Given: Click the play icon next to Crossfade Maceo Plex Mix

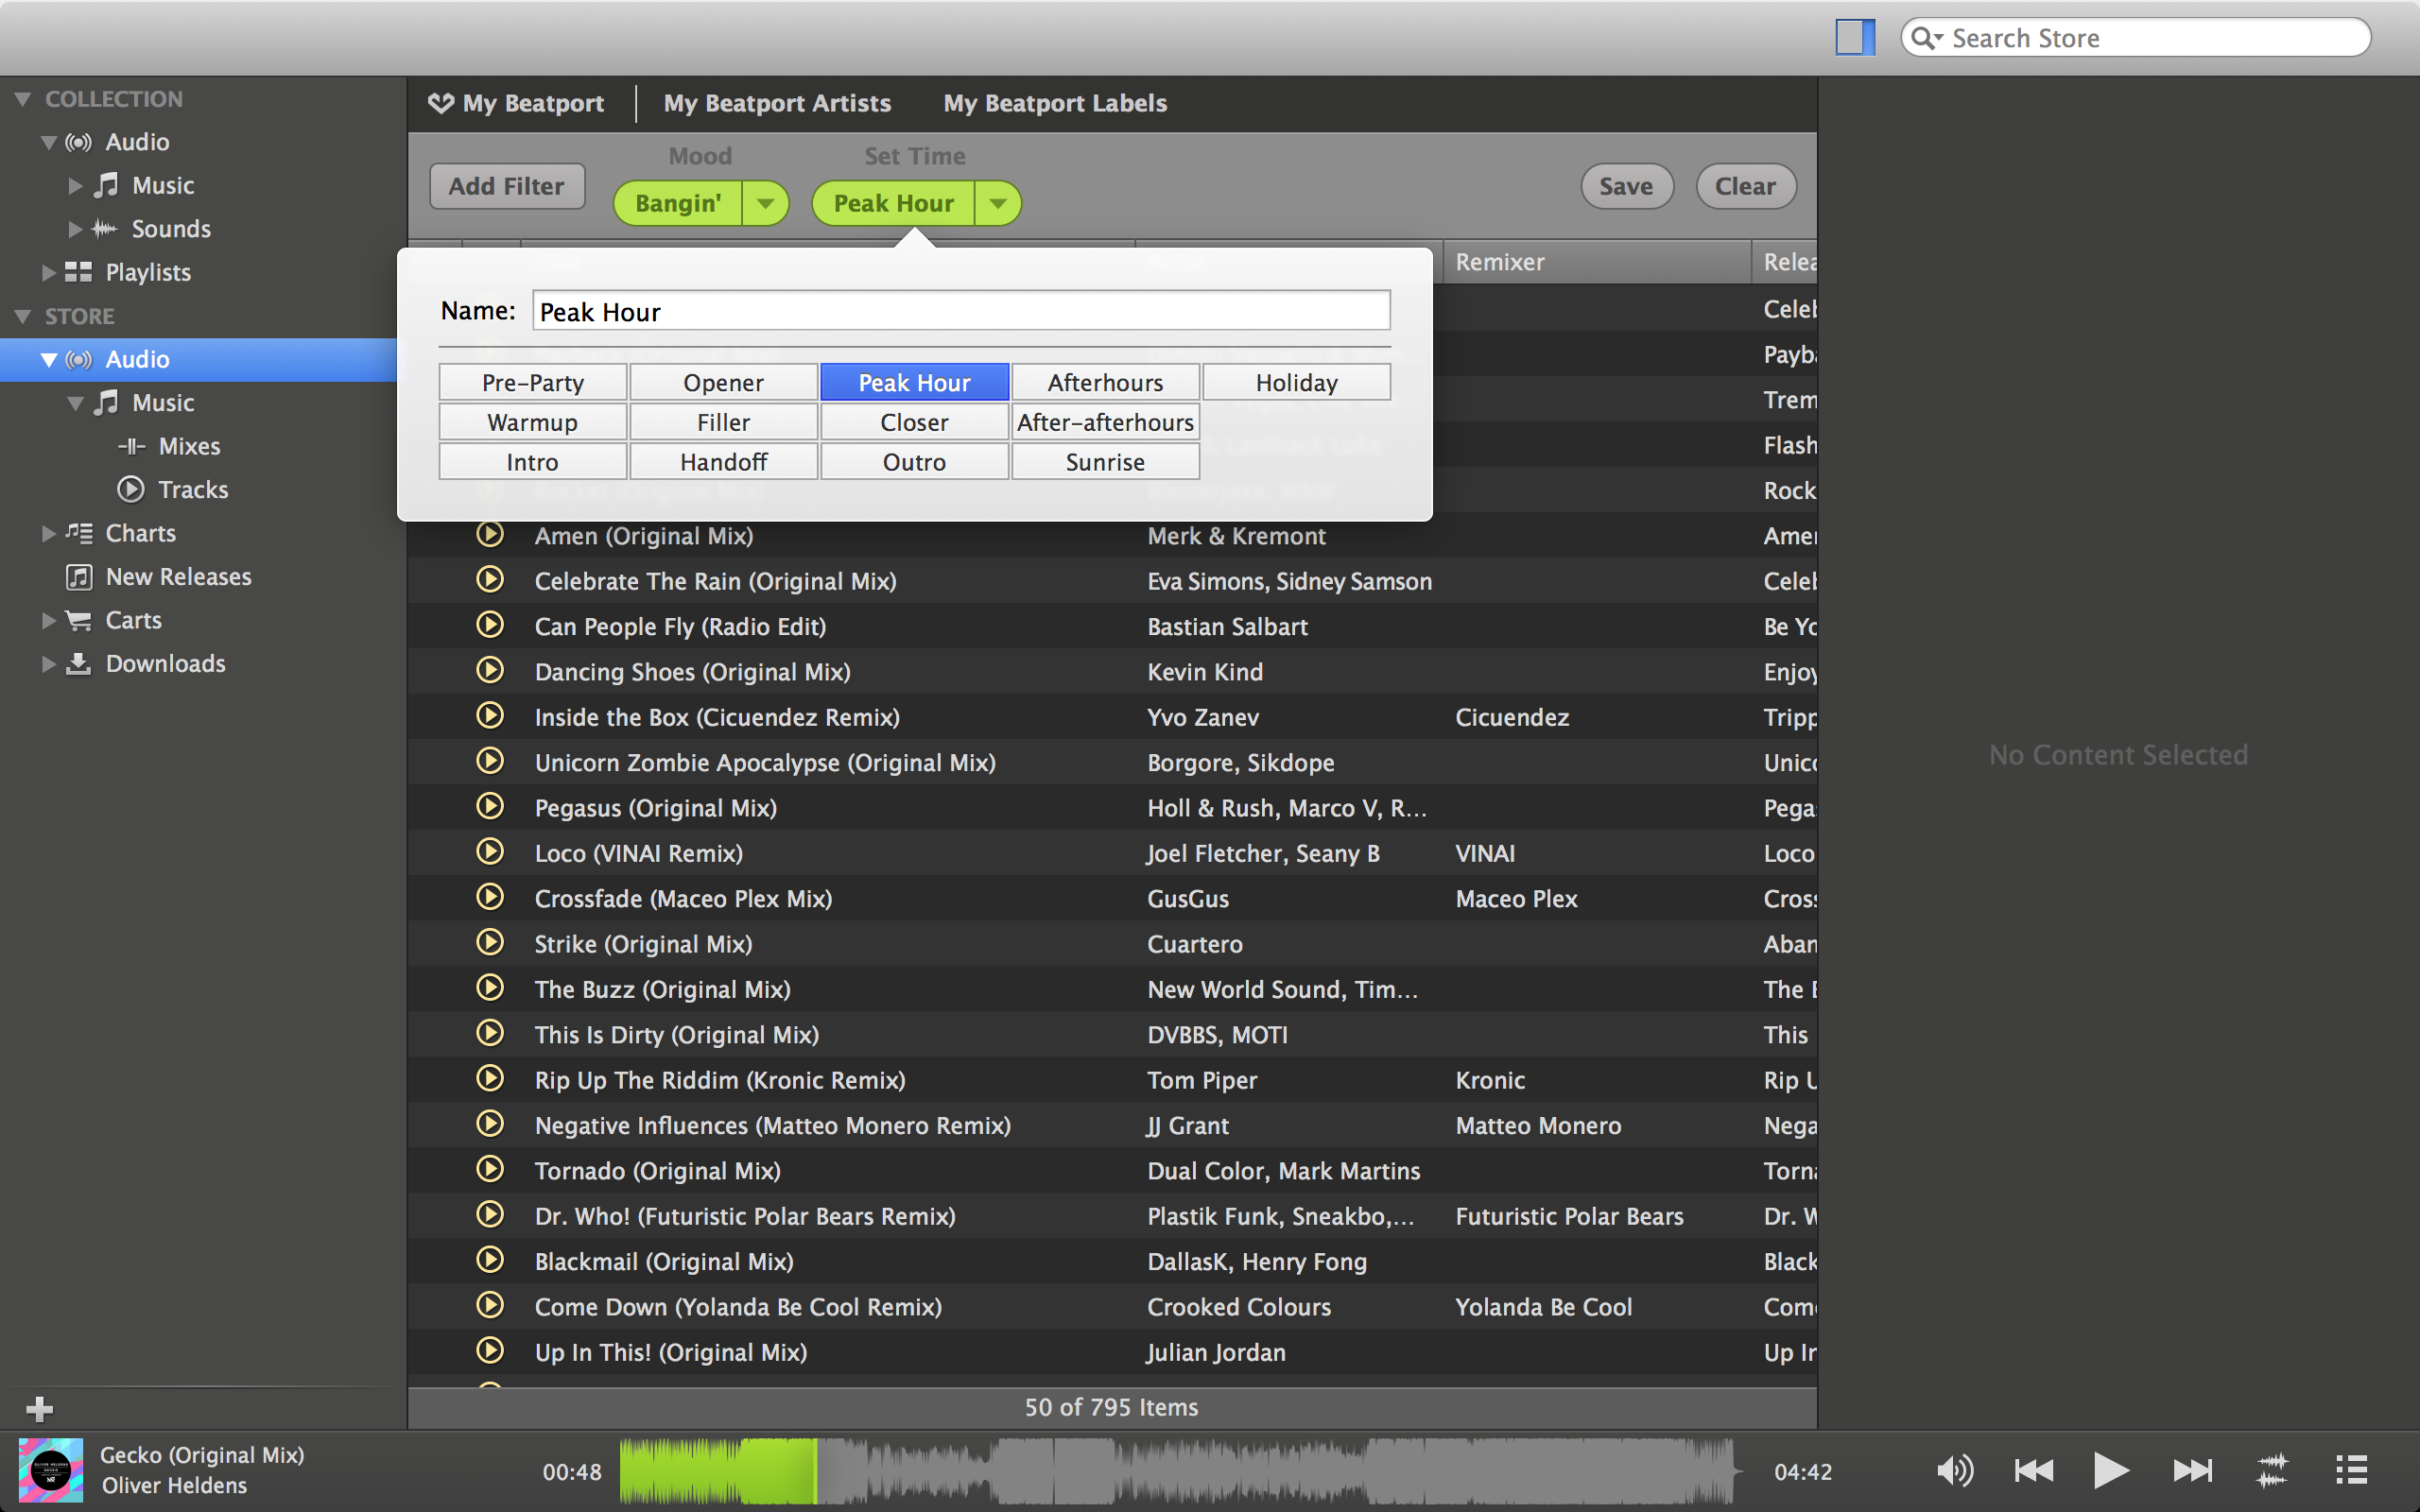Looking at the screenshot, I should tap(488, 897).
